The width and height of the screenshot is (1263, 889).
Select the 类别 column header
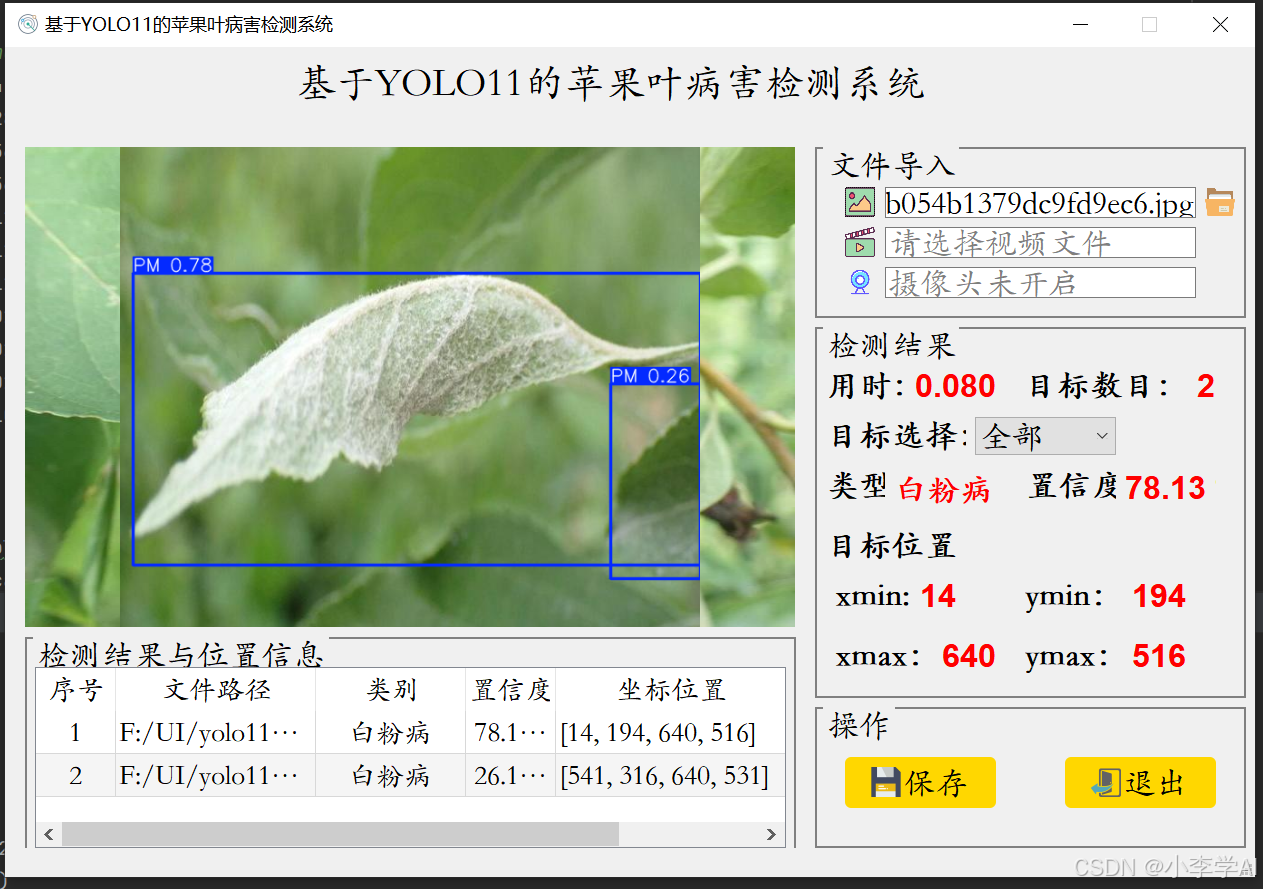point(391,690)
